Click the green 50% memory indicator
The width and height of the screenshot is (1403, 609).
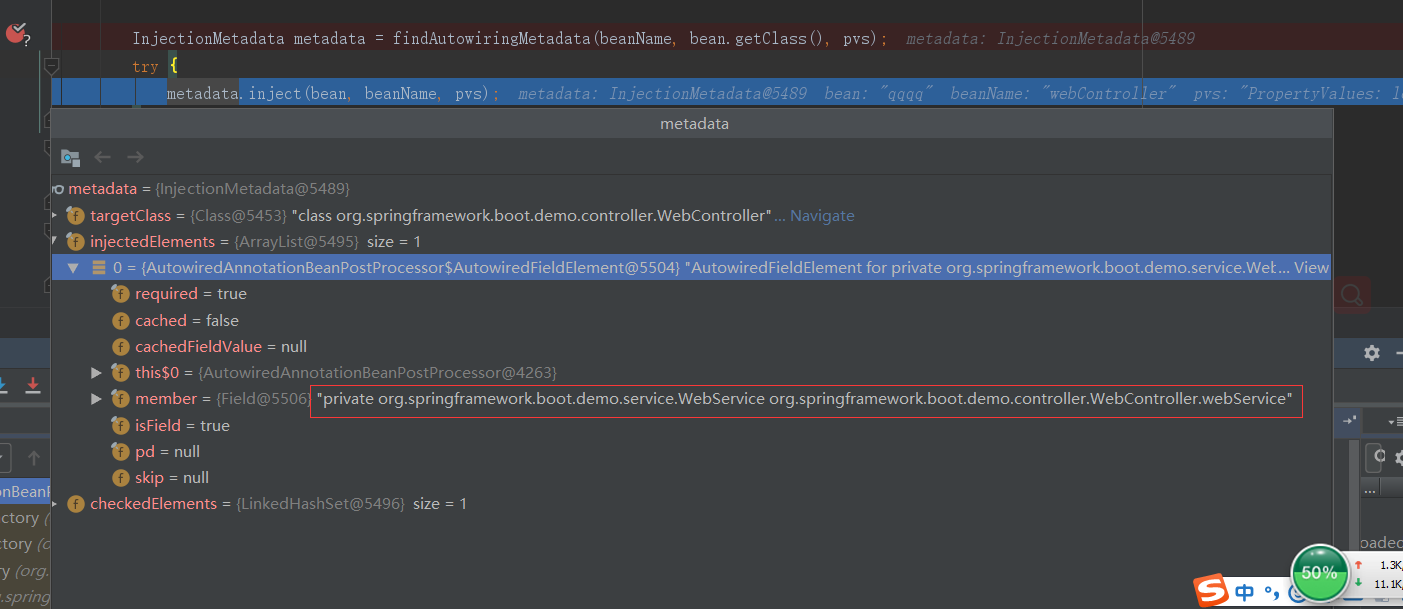point(1319,573)
